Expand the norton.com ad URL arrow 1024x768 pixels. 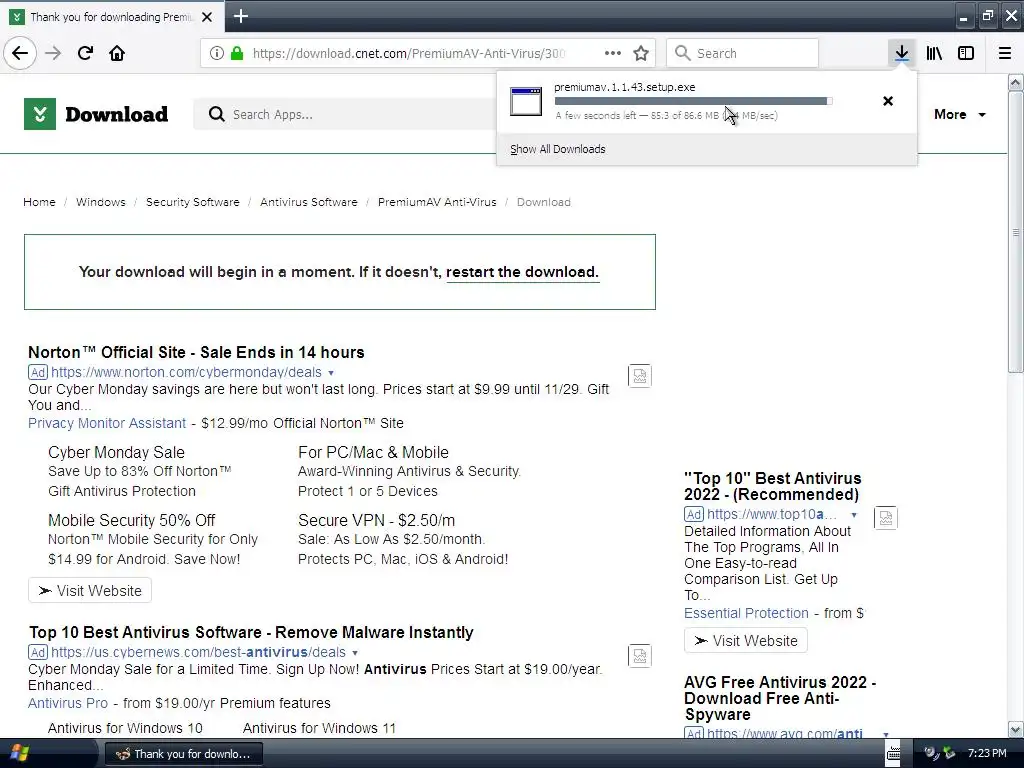[x=331, y=373]
